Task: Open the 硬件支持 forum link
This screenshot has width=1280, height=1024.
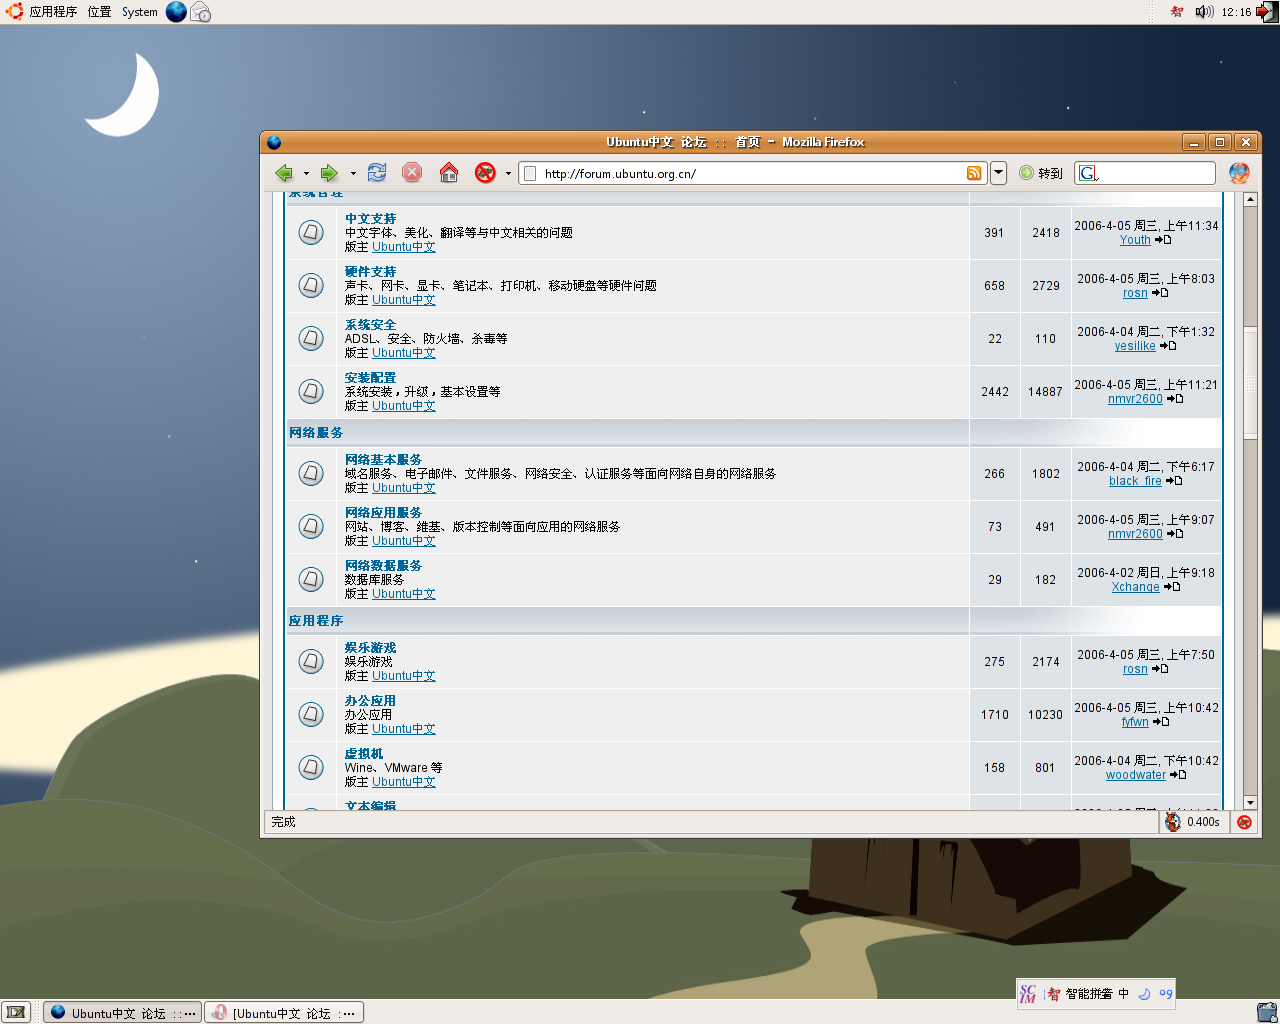Action: point(371,272)
